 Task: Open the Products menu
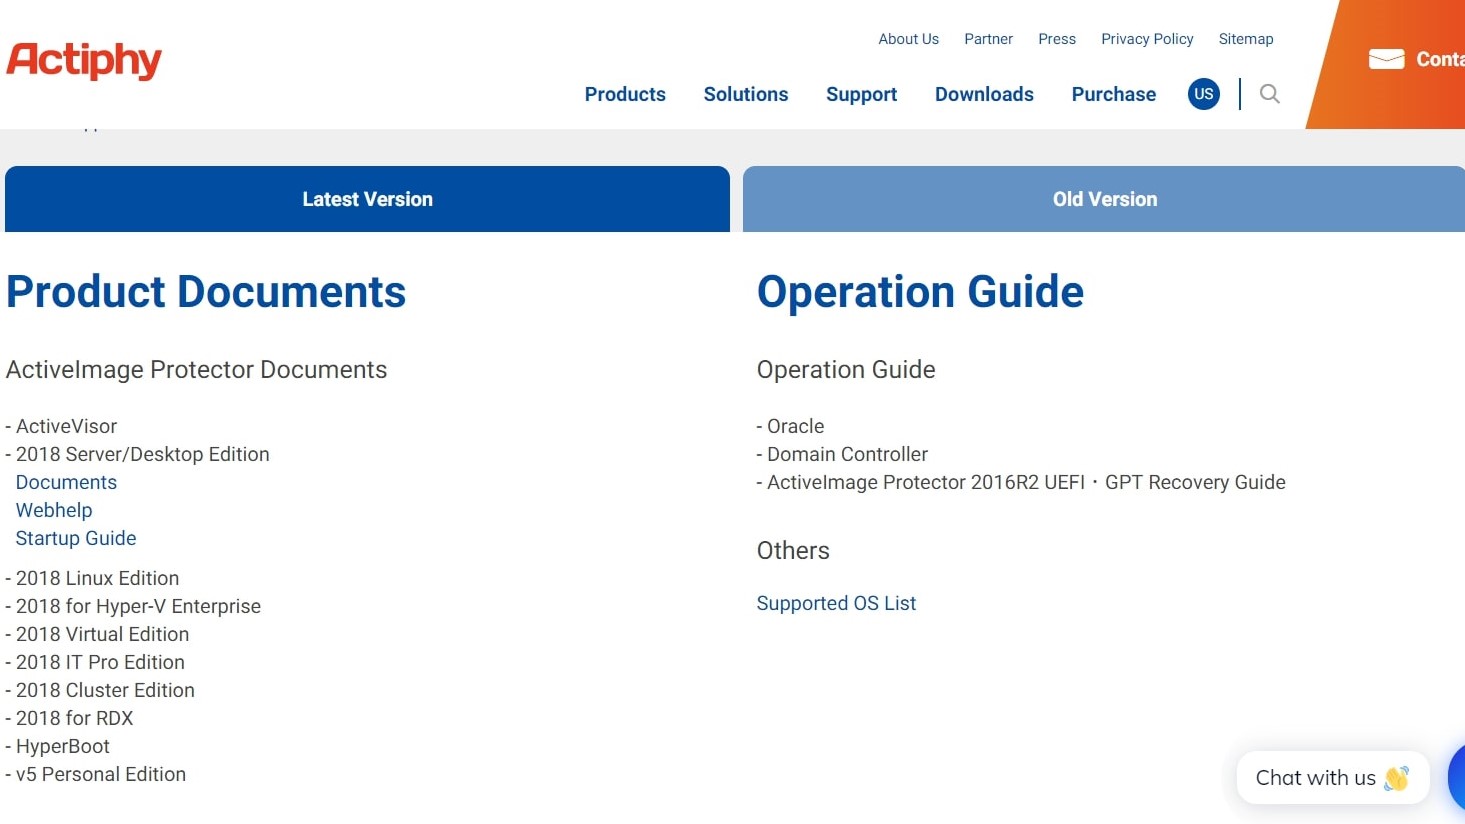(x=625, y=94)
